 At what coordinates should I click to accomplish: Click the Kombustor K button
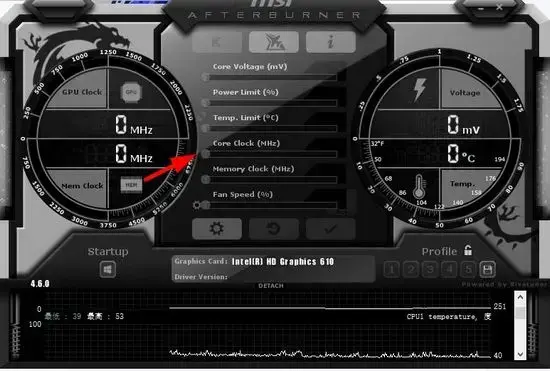click(x=217, y=42)
